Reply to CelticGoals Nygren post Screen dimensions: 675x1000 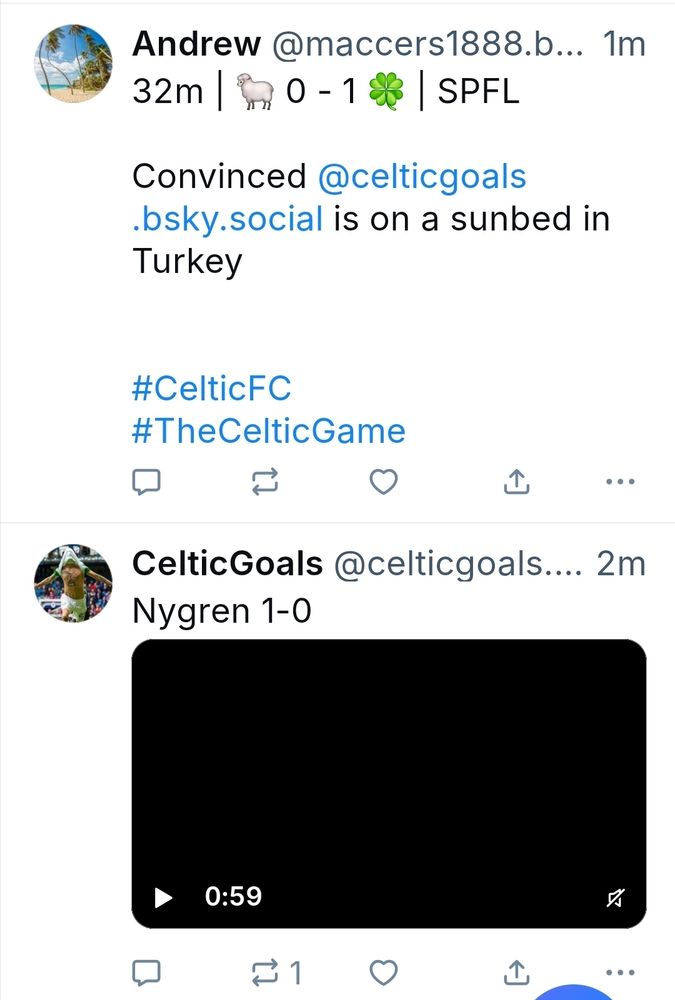pos(145,973)
